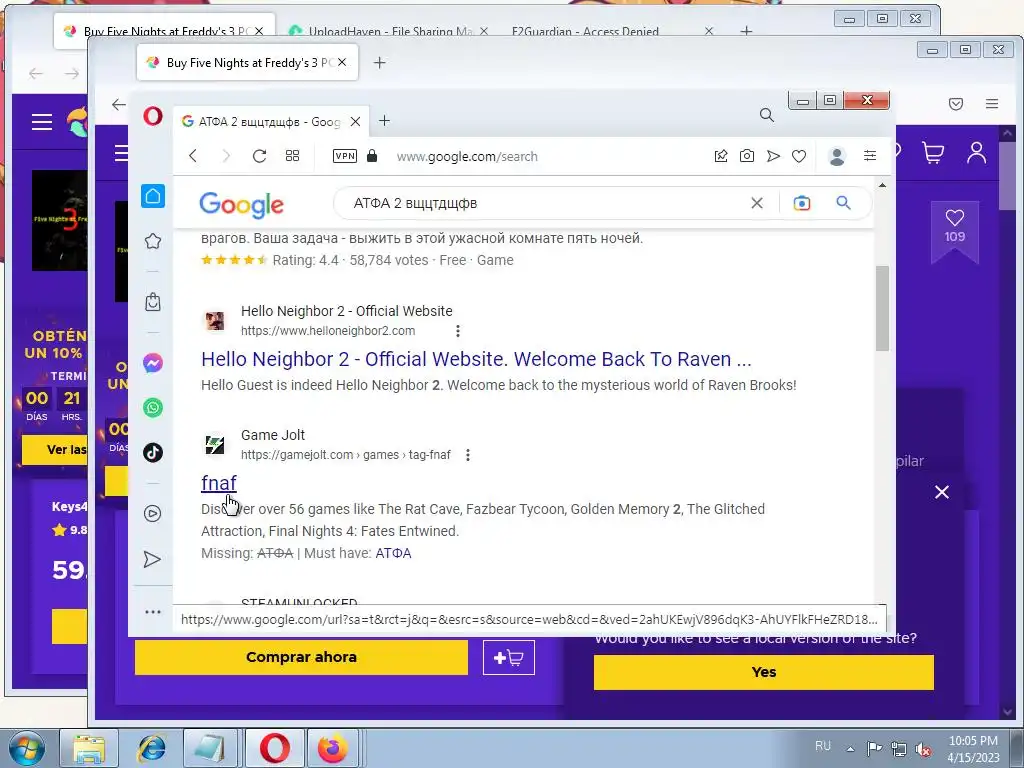This screenshot has width=1024, height=768.
Task: Click Windows Start button
Action: coord(26,748)
